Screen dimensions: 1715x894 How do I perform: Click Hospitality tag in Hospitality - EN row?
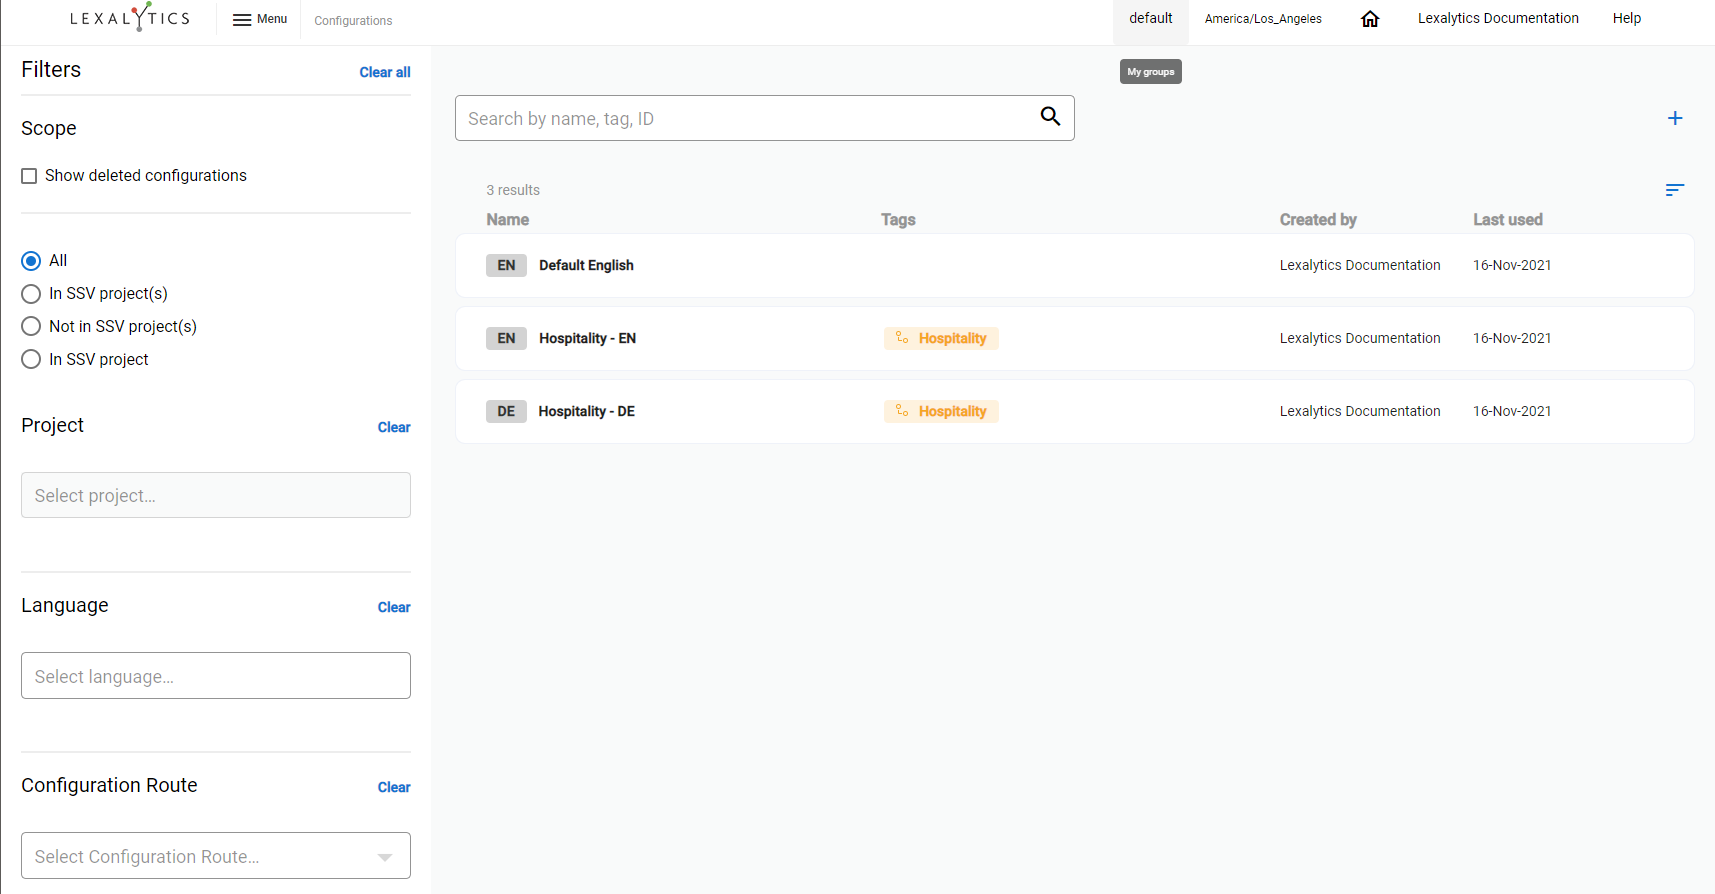click(x=941, y=338)
